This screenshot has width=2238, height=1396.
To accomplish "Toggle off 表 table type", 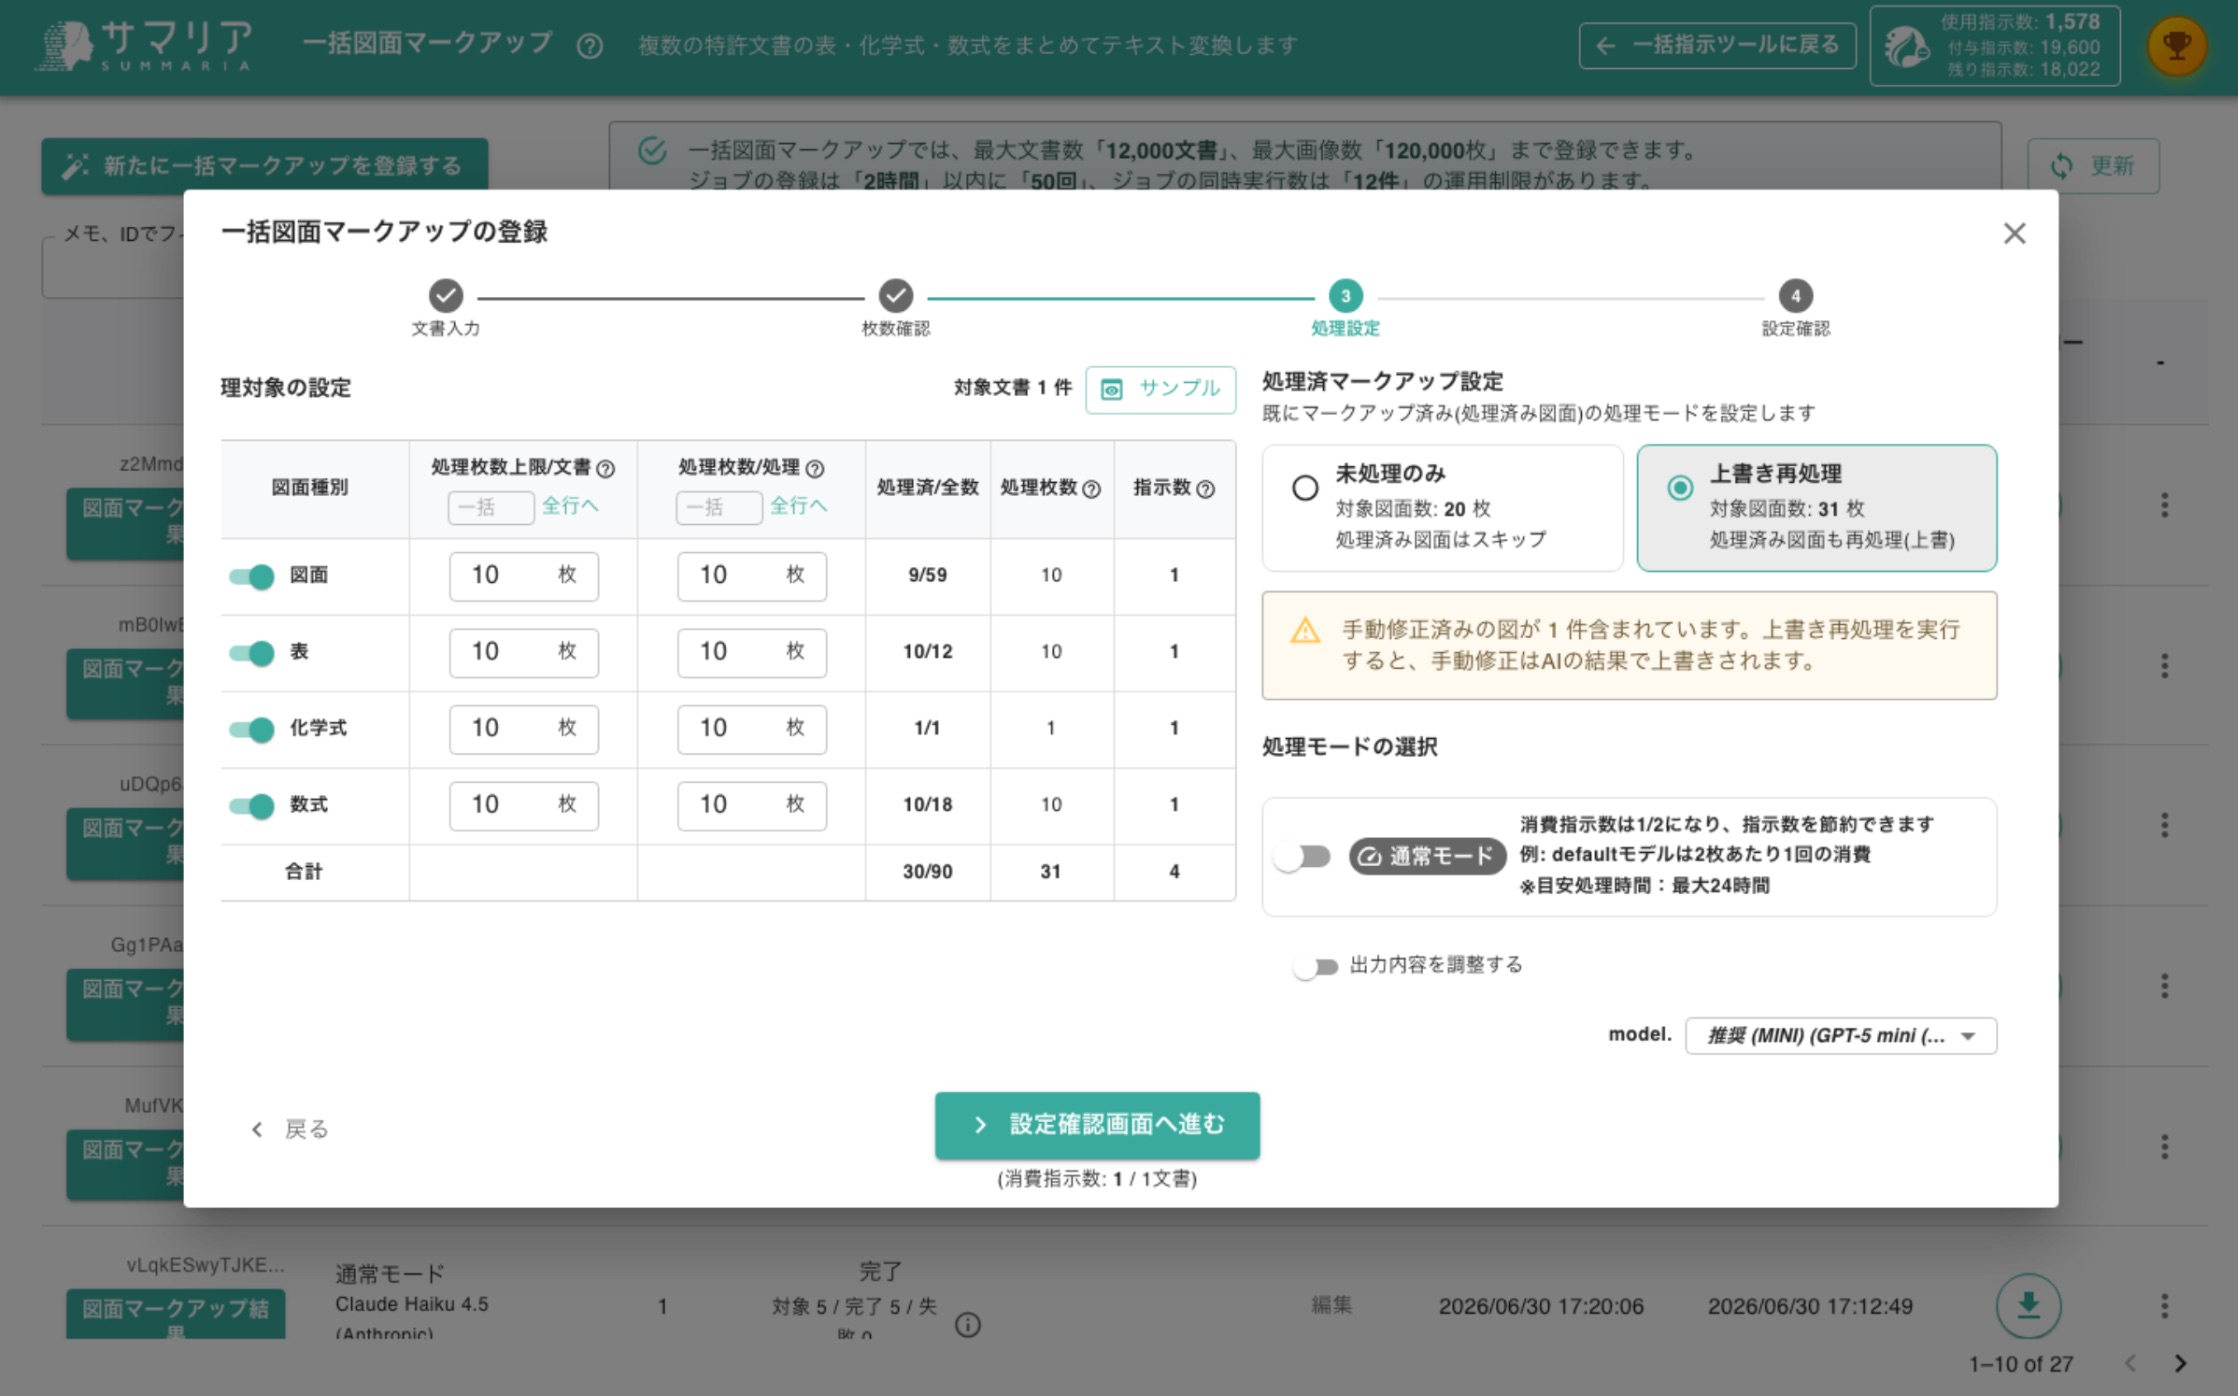I will coord(251,653).
